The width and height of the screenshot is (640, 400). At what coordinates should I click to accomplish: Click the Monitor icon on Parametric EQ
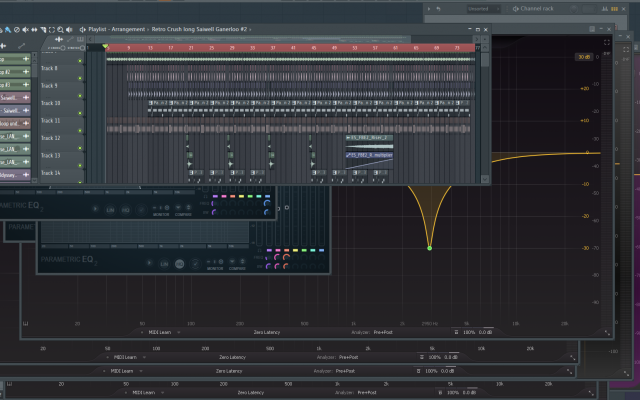pos(214,264)
